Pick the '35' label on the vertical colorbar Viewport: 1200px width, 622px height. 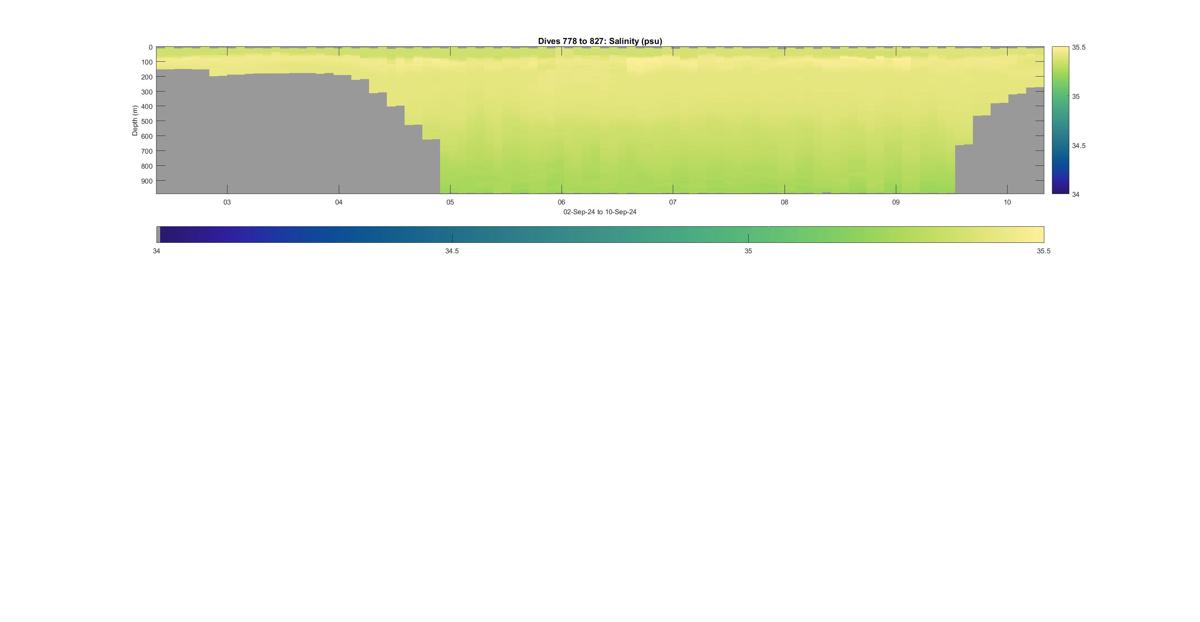coord(1076,96)
